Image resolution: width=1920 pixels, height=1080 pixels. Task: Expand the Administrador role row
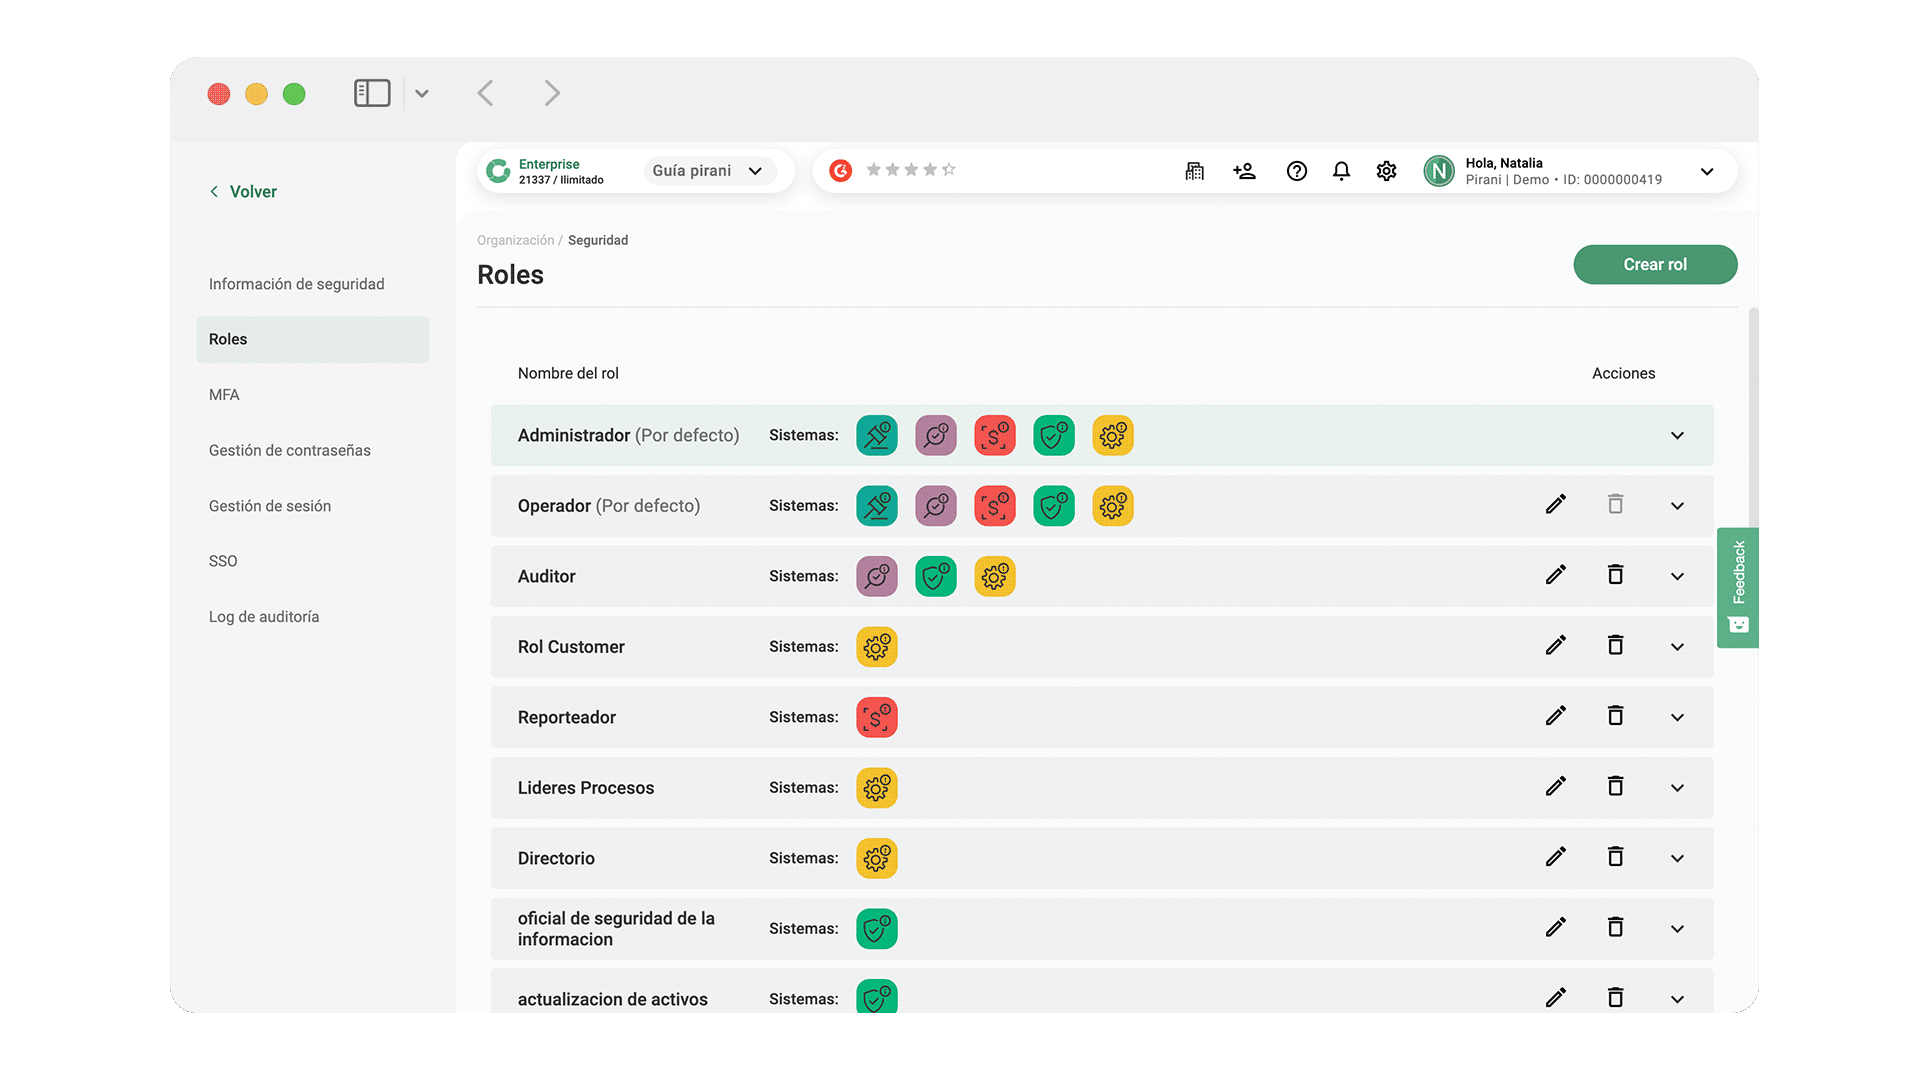point(1677,435)
